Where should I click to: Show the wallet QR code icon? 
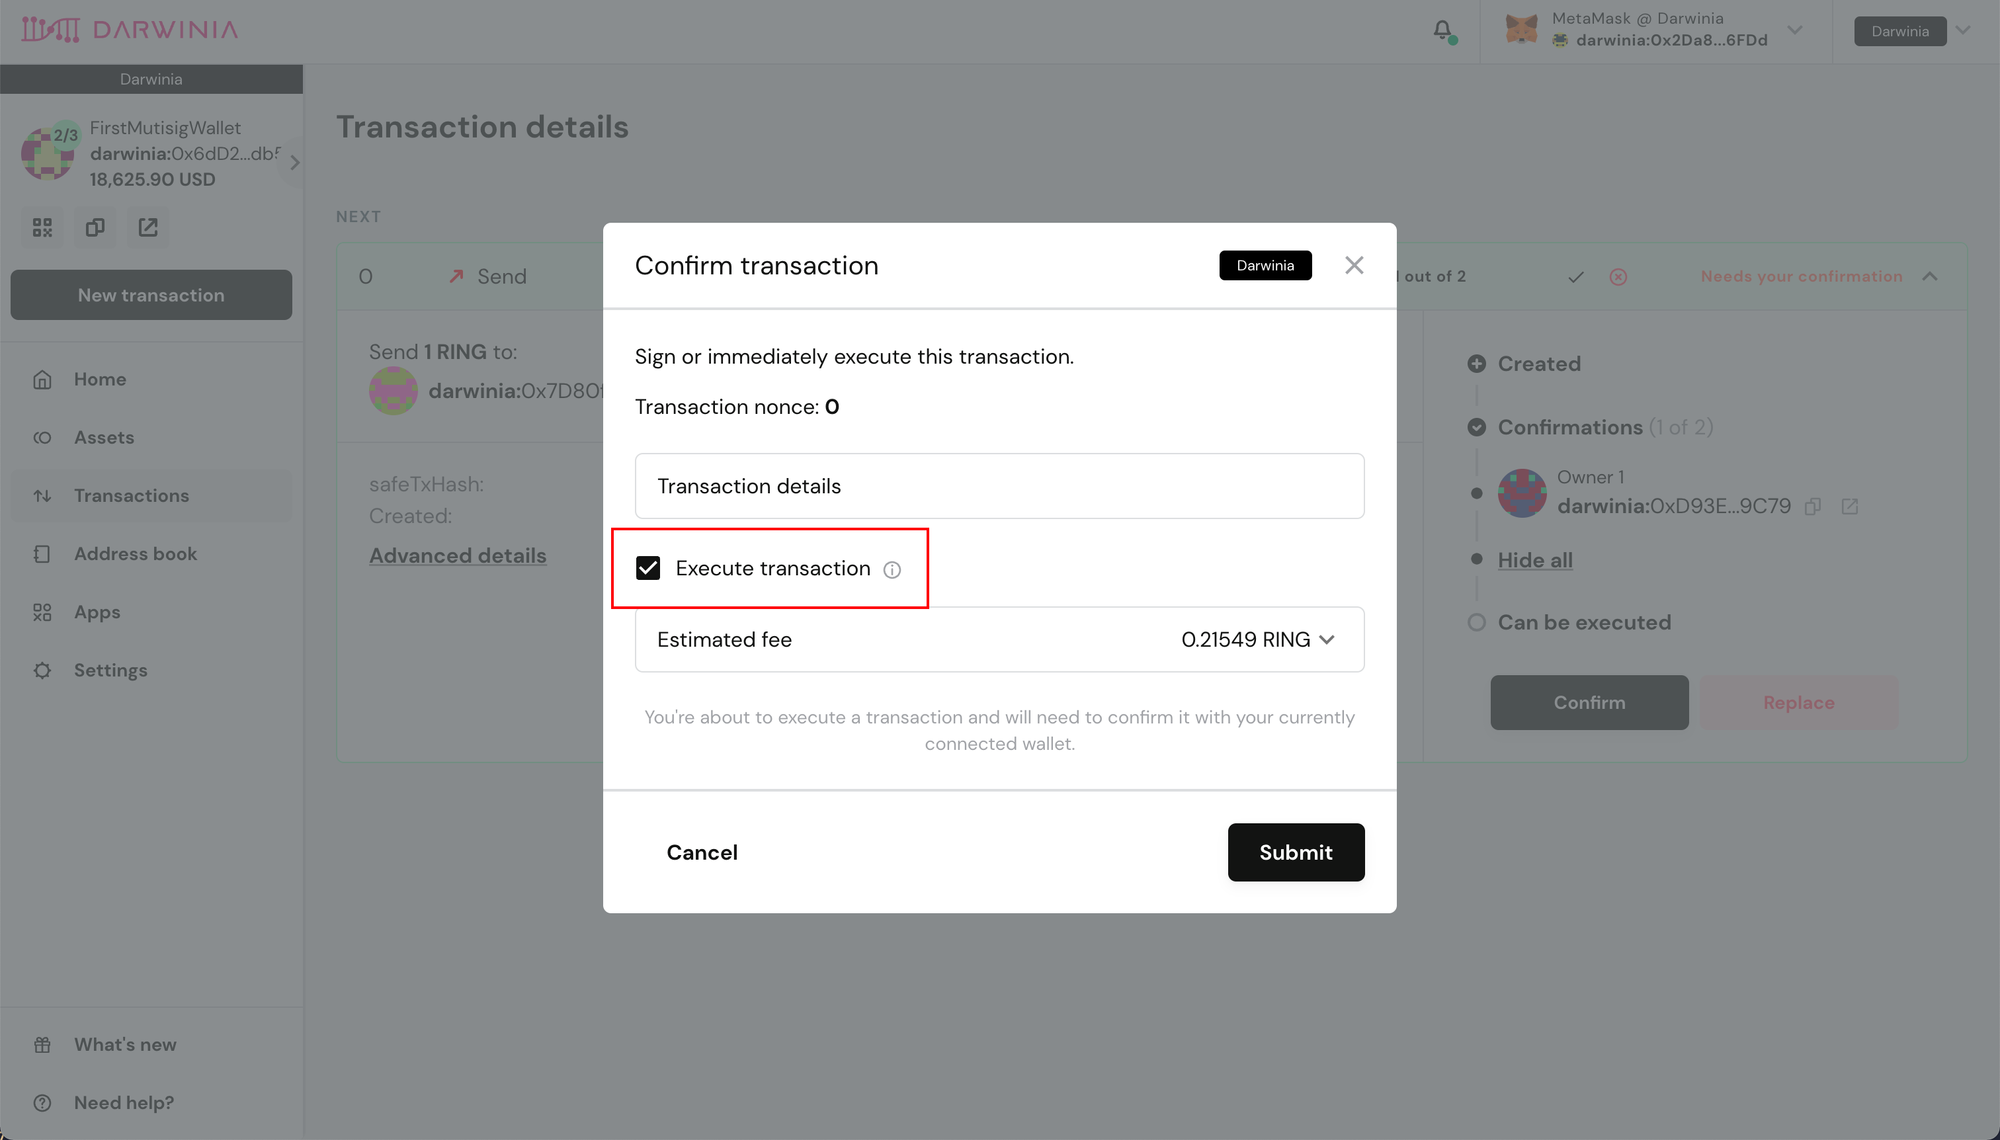coord(42,228)
